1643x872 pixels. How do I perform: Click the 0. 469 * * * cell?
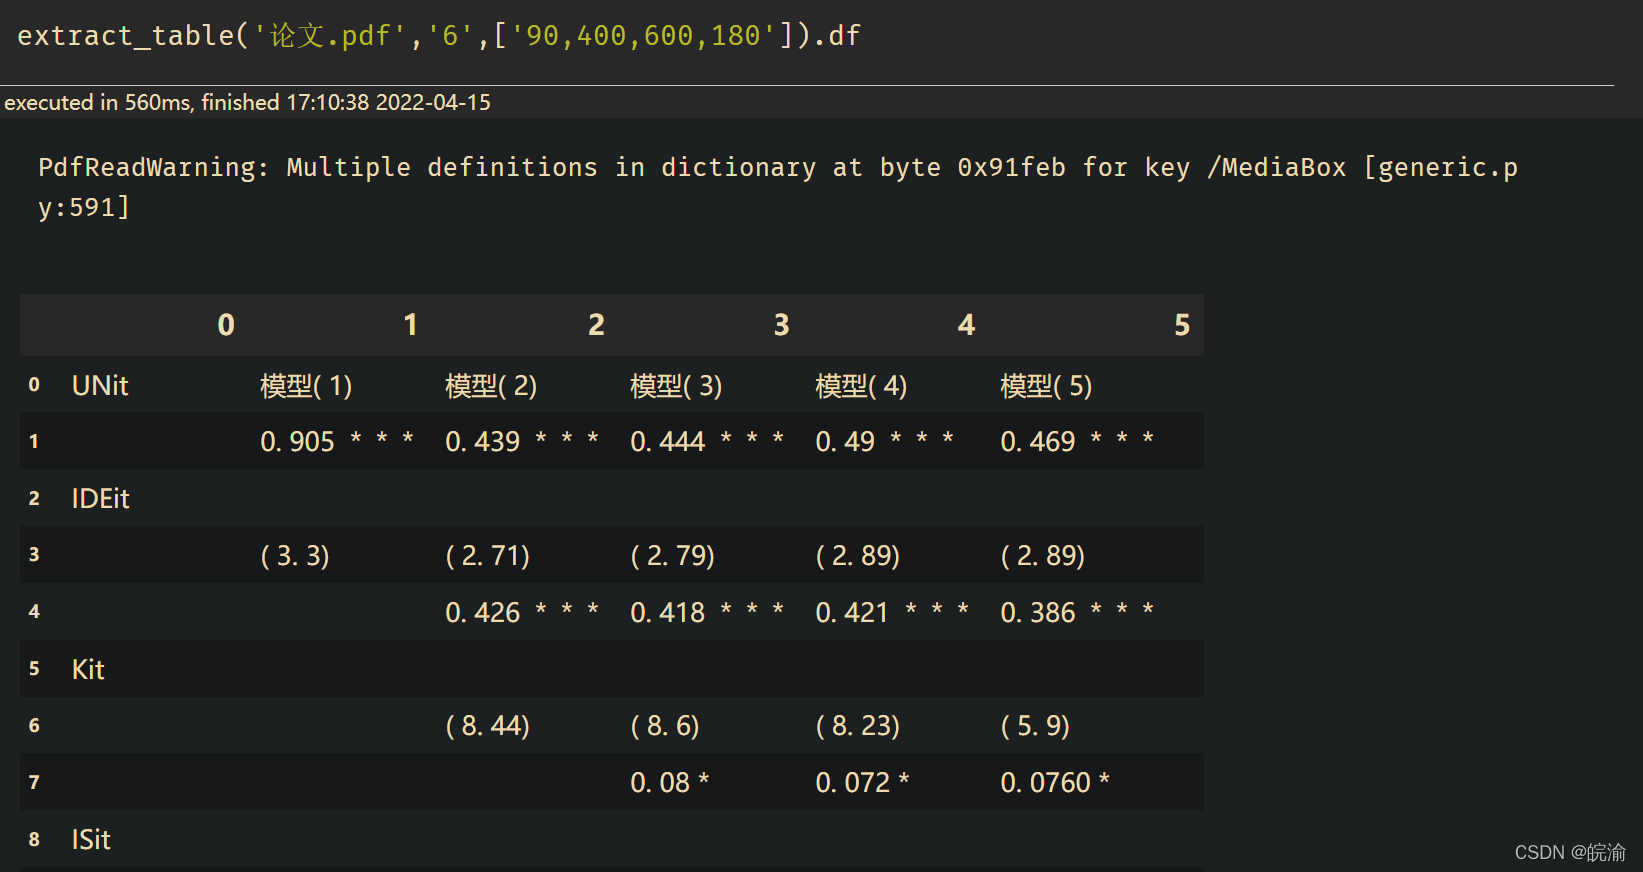pos(1077,441)
